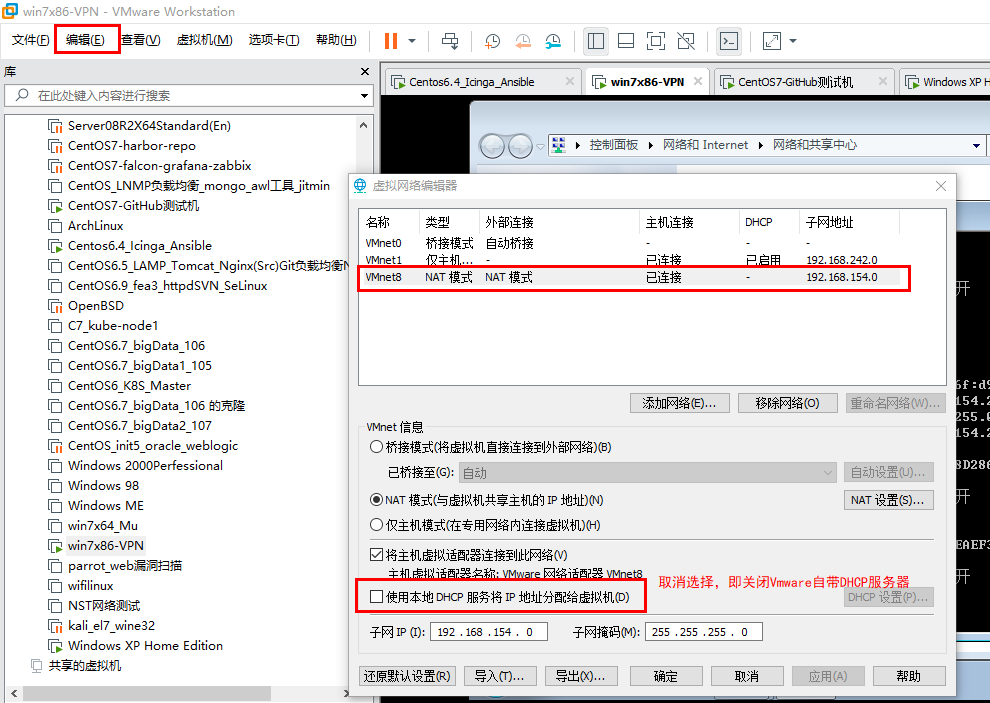The image size is (990, 703).
Task: Click the Suspend (pause) toolbar icon
Action: [x=391, y=41]
